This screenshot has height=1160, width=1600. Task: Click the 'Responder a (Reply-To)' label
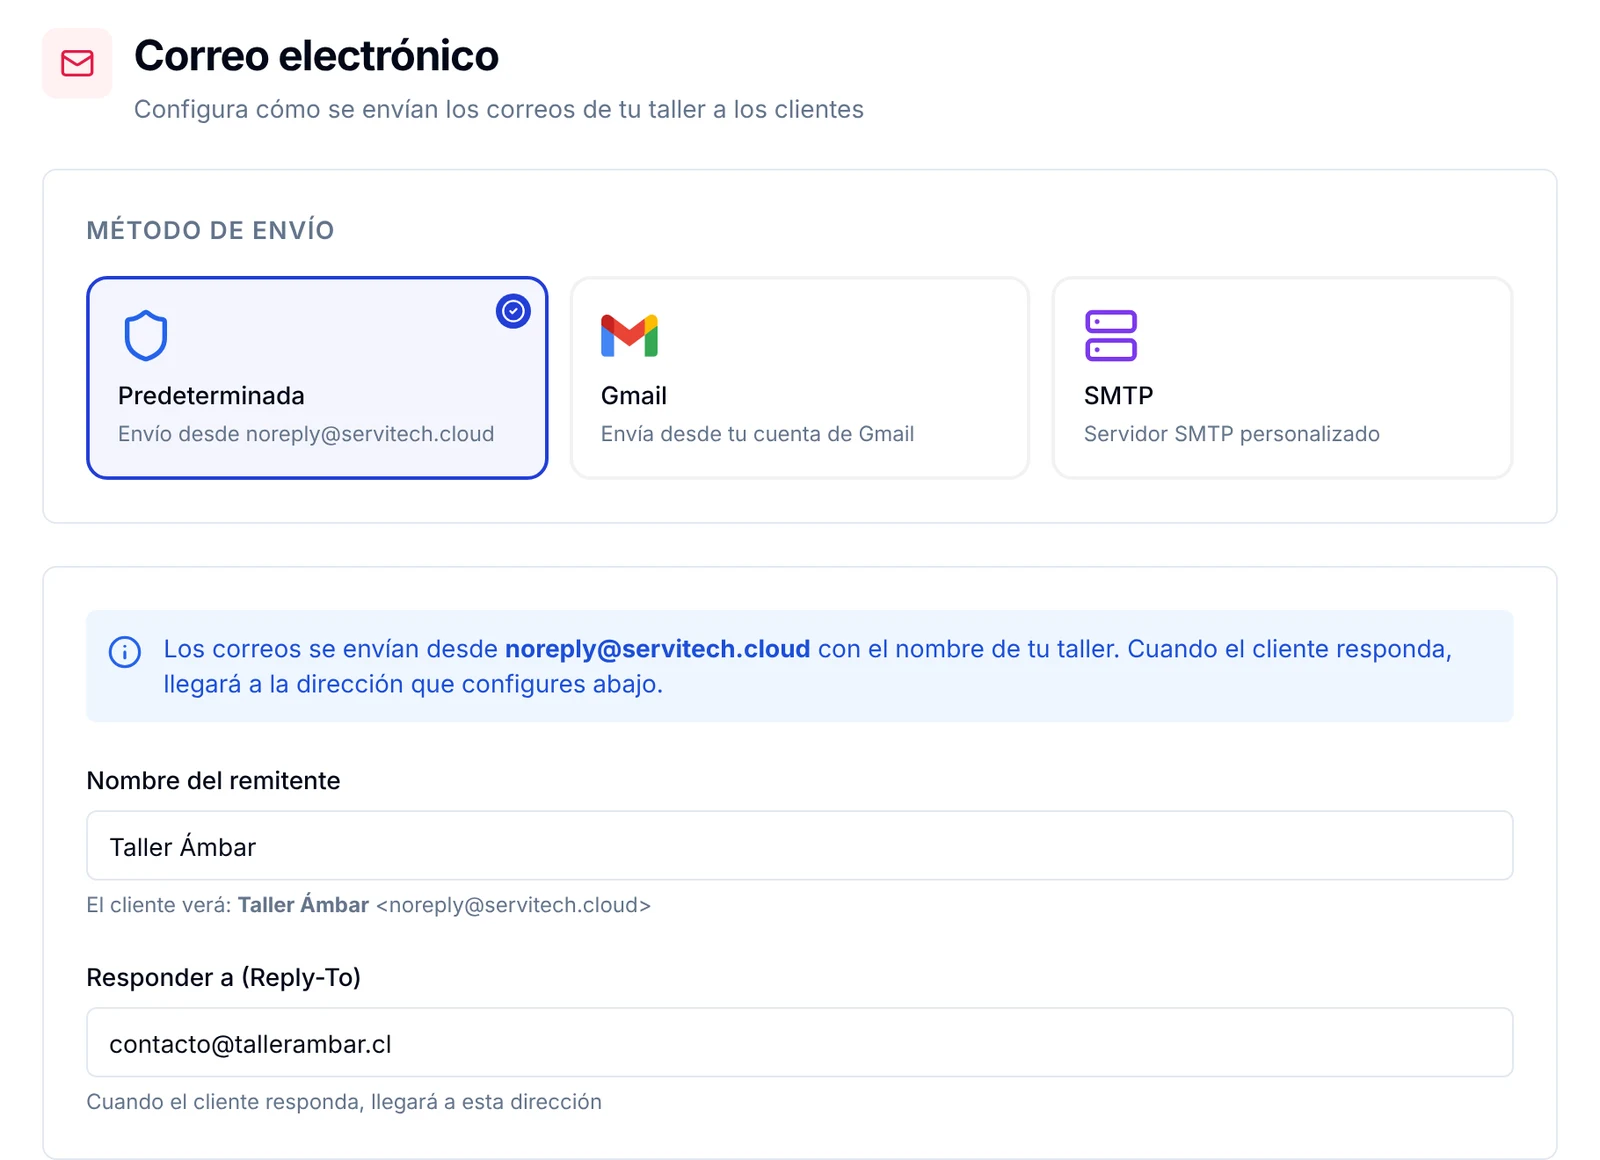tap(223, 978)
